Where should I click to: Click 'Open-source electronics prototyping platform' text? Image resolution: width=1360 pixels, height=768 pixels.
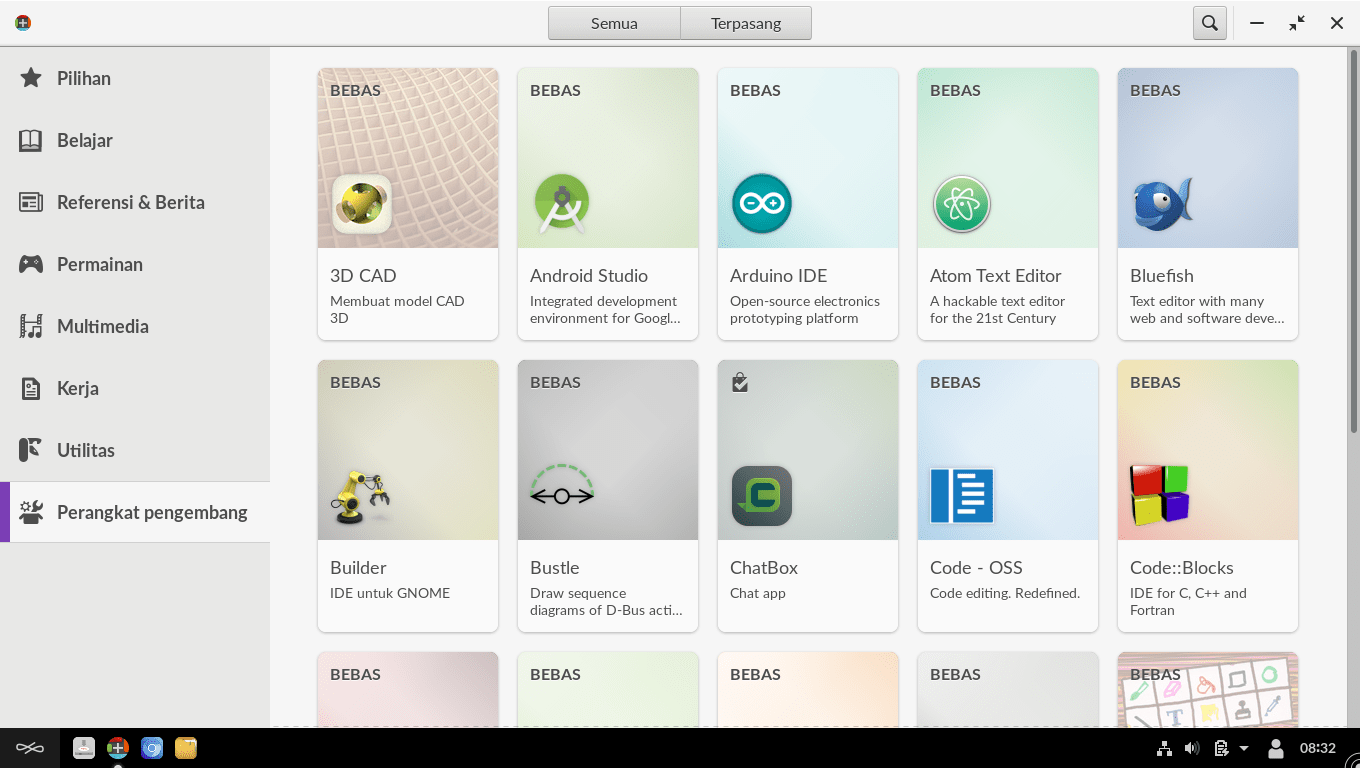pyautogui.click(x=805, y=310)
